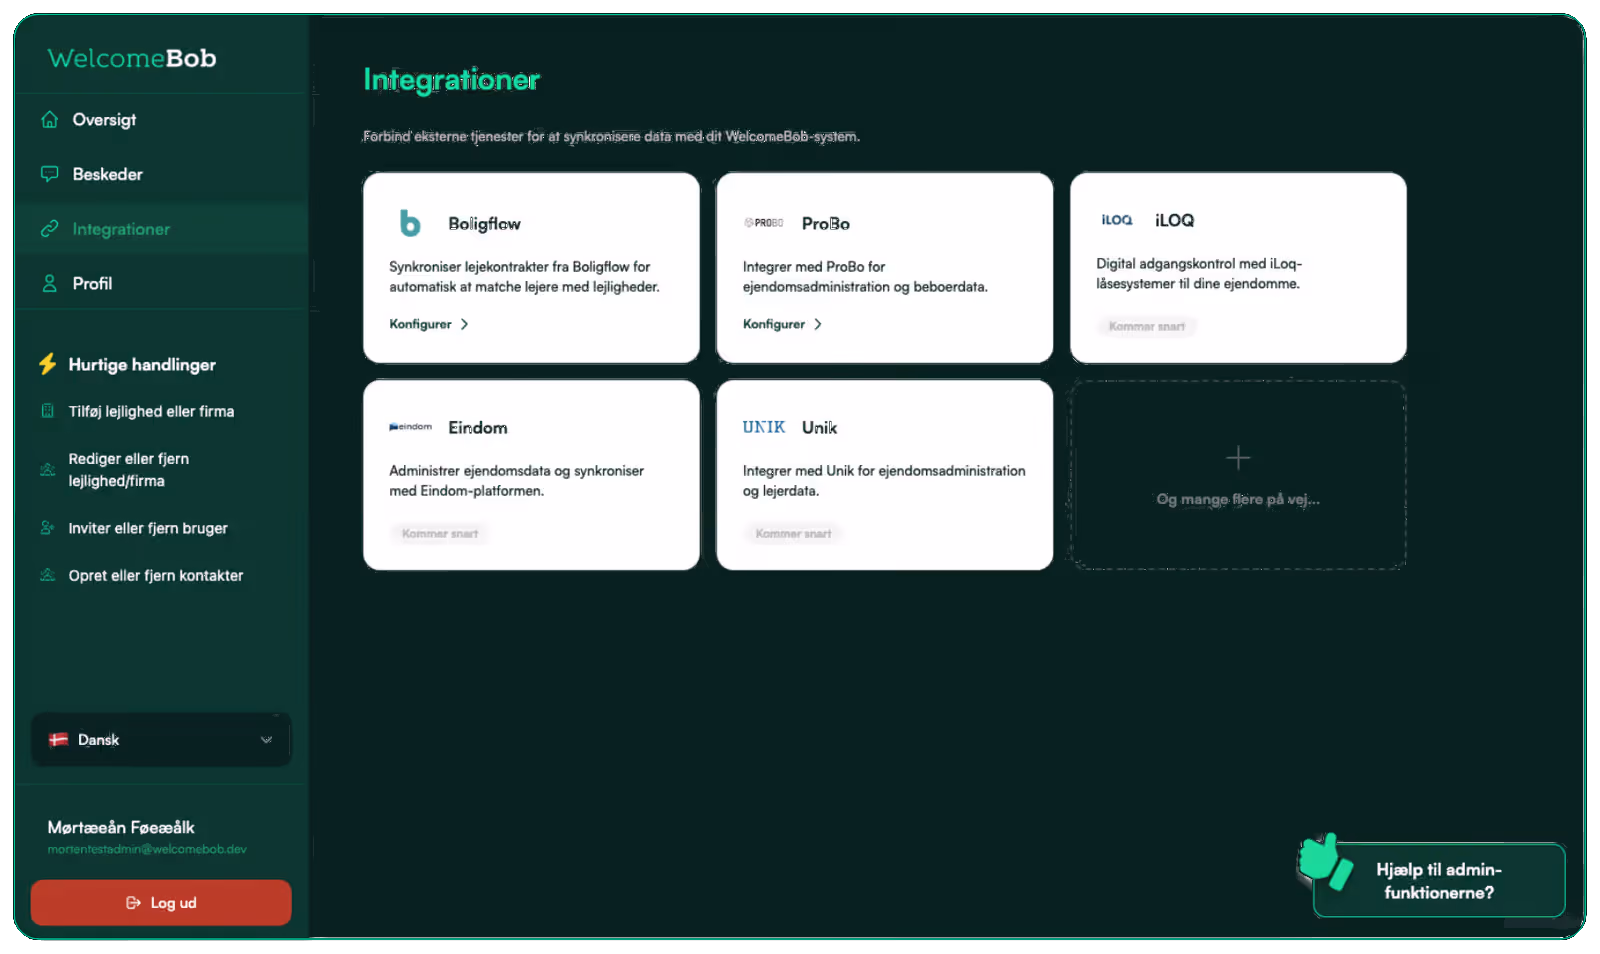Click the thumbs-up help mascot icon
Image resolution: width=1600 pixels, height=954 pixels.
pos(1325,861)
